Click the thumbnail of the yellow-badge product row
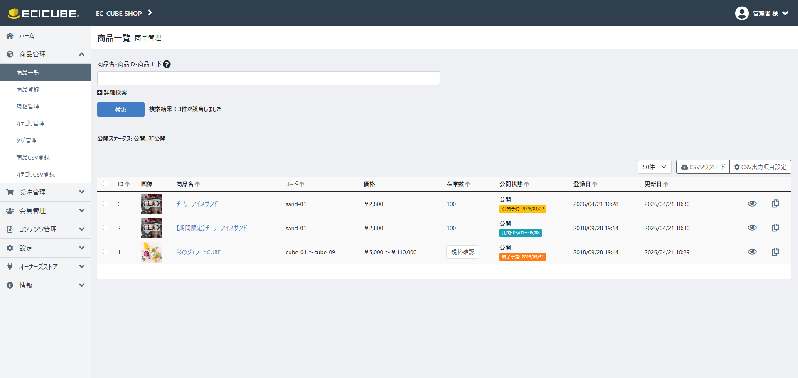Screen dimensions: 798x378 151,203
